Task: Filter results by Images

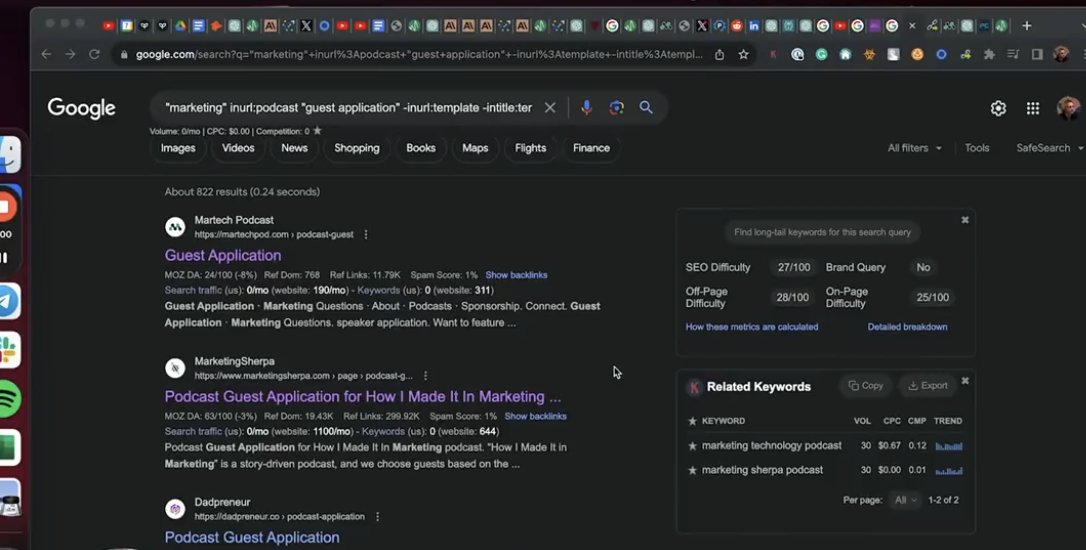Action: pyautogui.click(x=178, y=148)
